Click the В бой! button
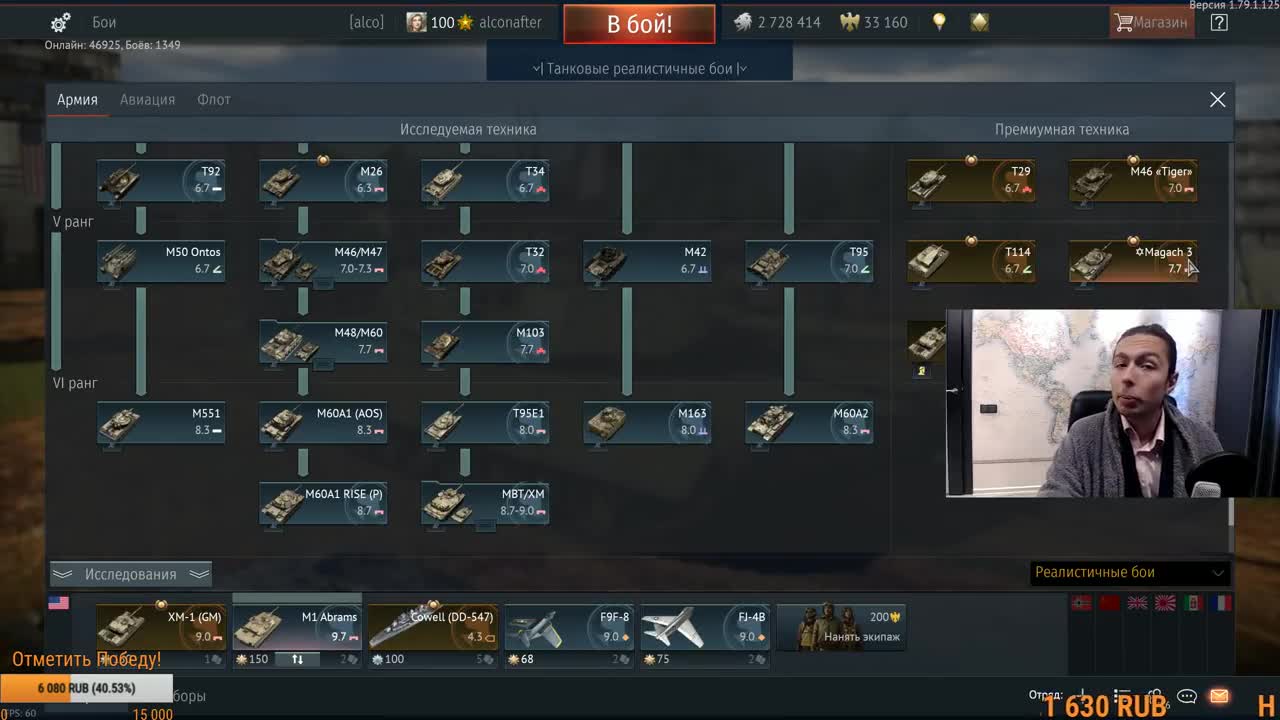Image resolution: width=1280 pixels, height=720 pixels. 639,24
